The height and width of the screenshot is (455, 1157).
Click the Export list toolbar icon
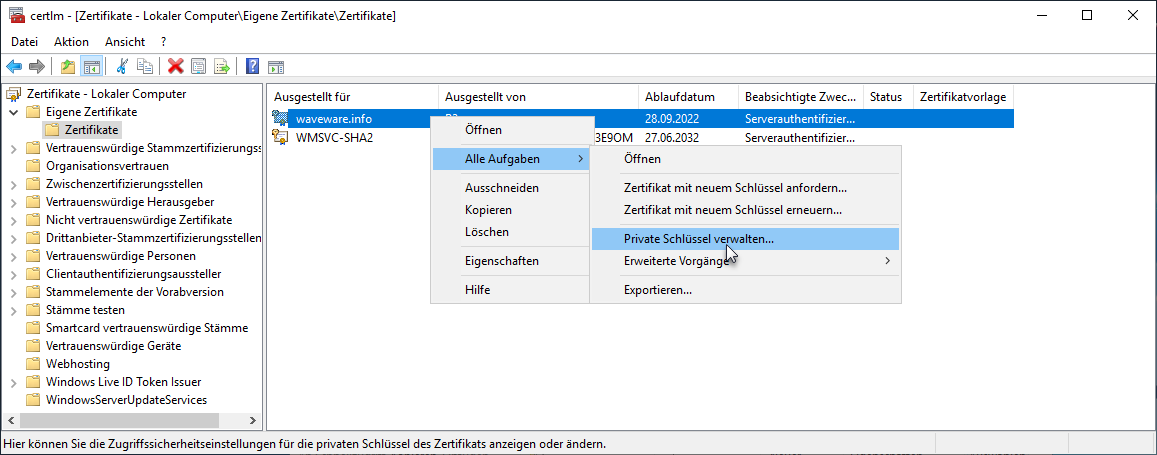pos(221,67)
